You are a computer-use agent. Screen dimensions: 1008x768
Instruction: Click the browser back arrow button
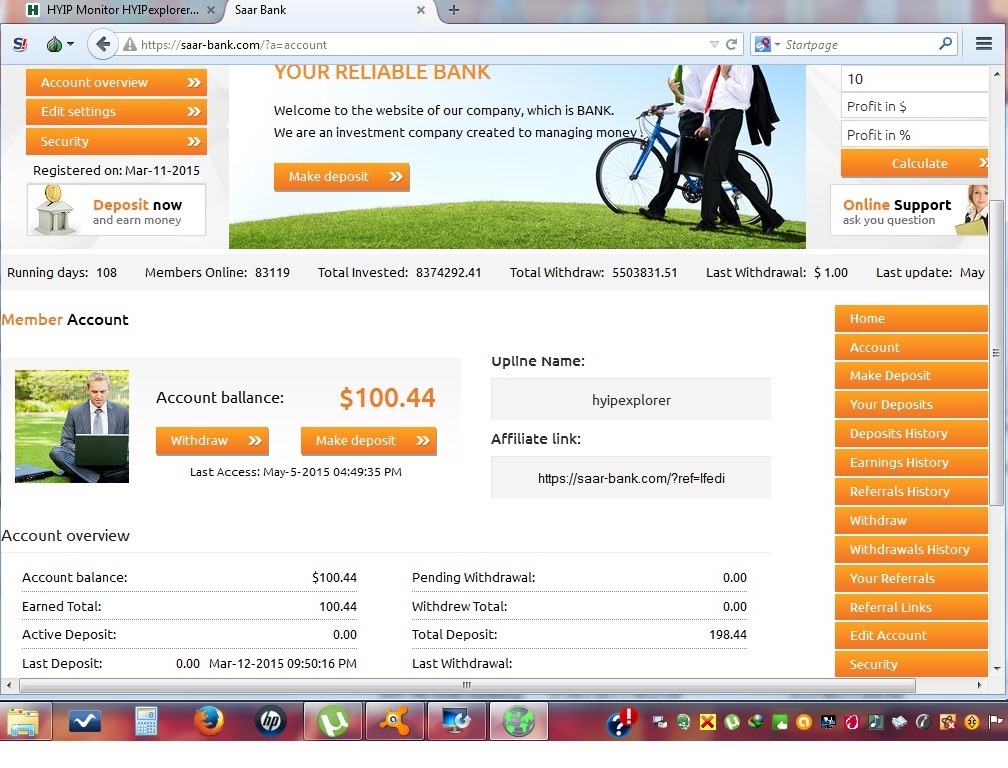point(101,44)
